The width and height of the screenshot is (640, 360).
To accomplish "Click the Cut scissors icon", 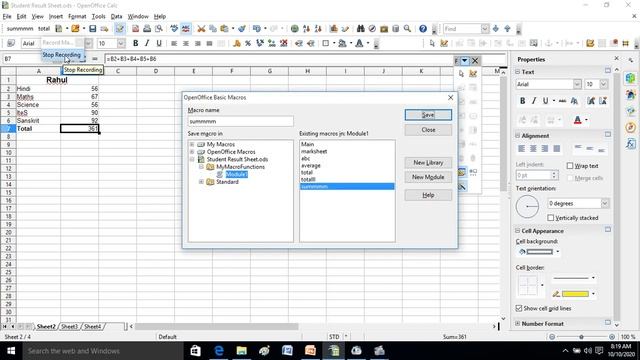I will 201,29.
